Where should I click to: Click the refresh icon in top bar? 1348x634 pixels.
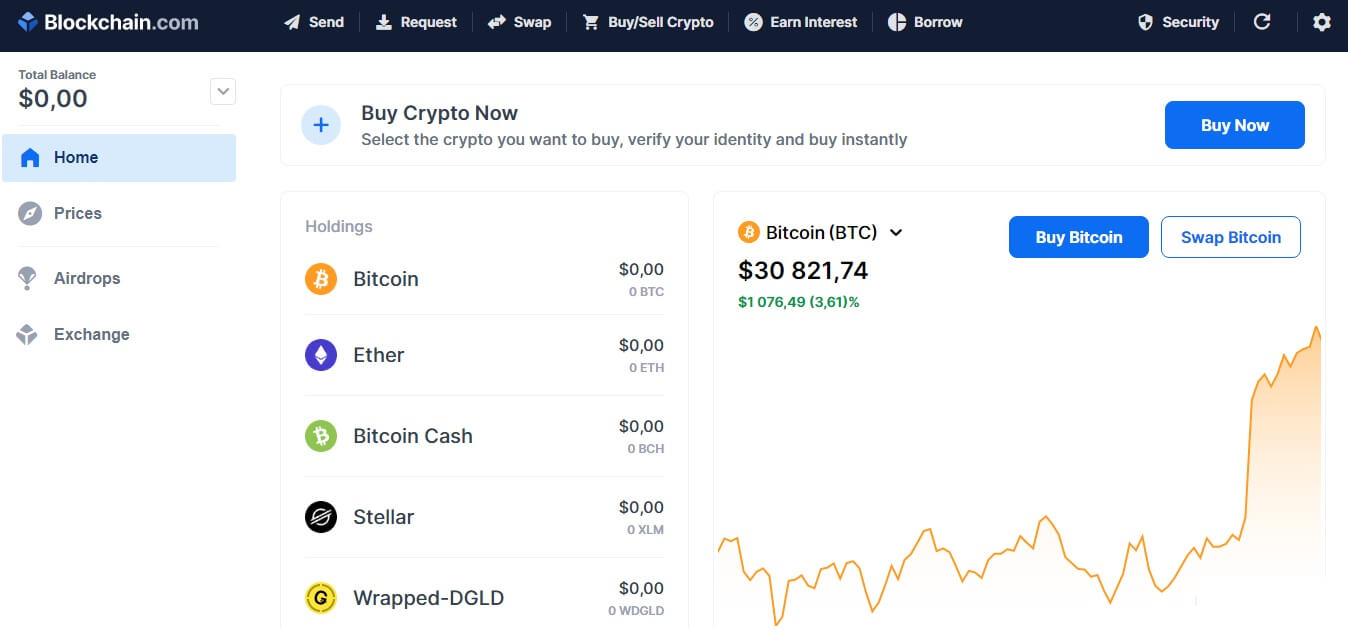pyautogui.click(x=1262, y=21)
